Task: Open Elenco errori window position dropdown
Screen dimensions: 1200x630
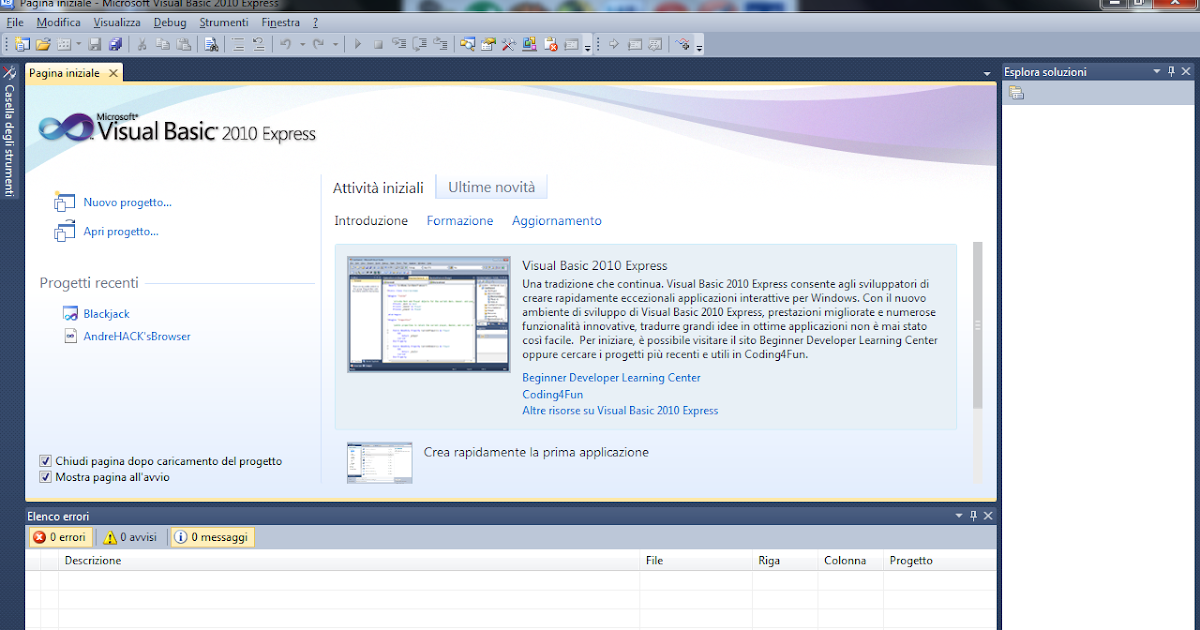Action: pyautogui.click(x=958, y=516)
